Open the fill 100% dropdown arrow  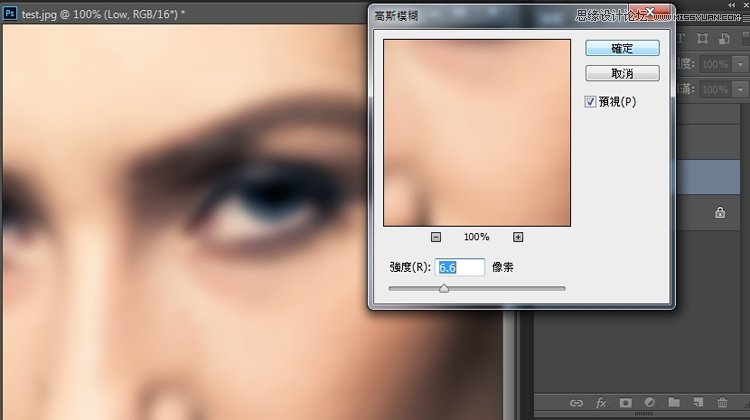pyautogui.click(x=740, y=89)
